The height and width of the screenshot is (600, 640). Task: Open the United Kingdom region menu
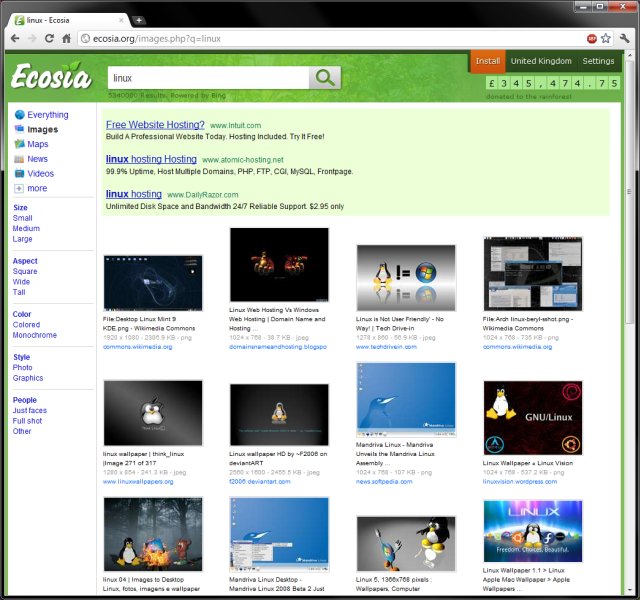(x=541, y=61)
